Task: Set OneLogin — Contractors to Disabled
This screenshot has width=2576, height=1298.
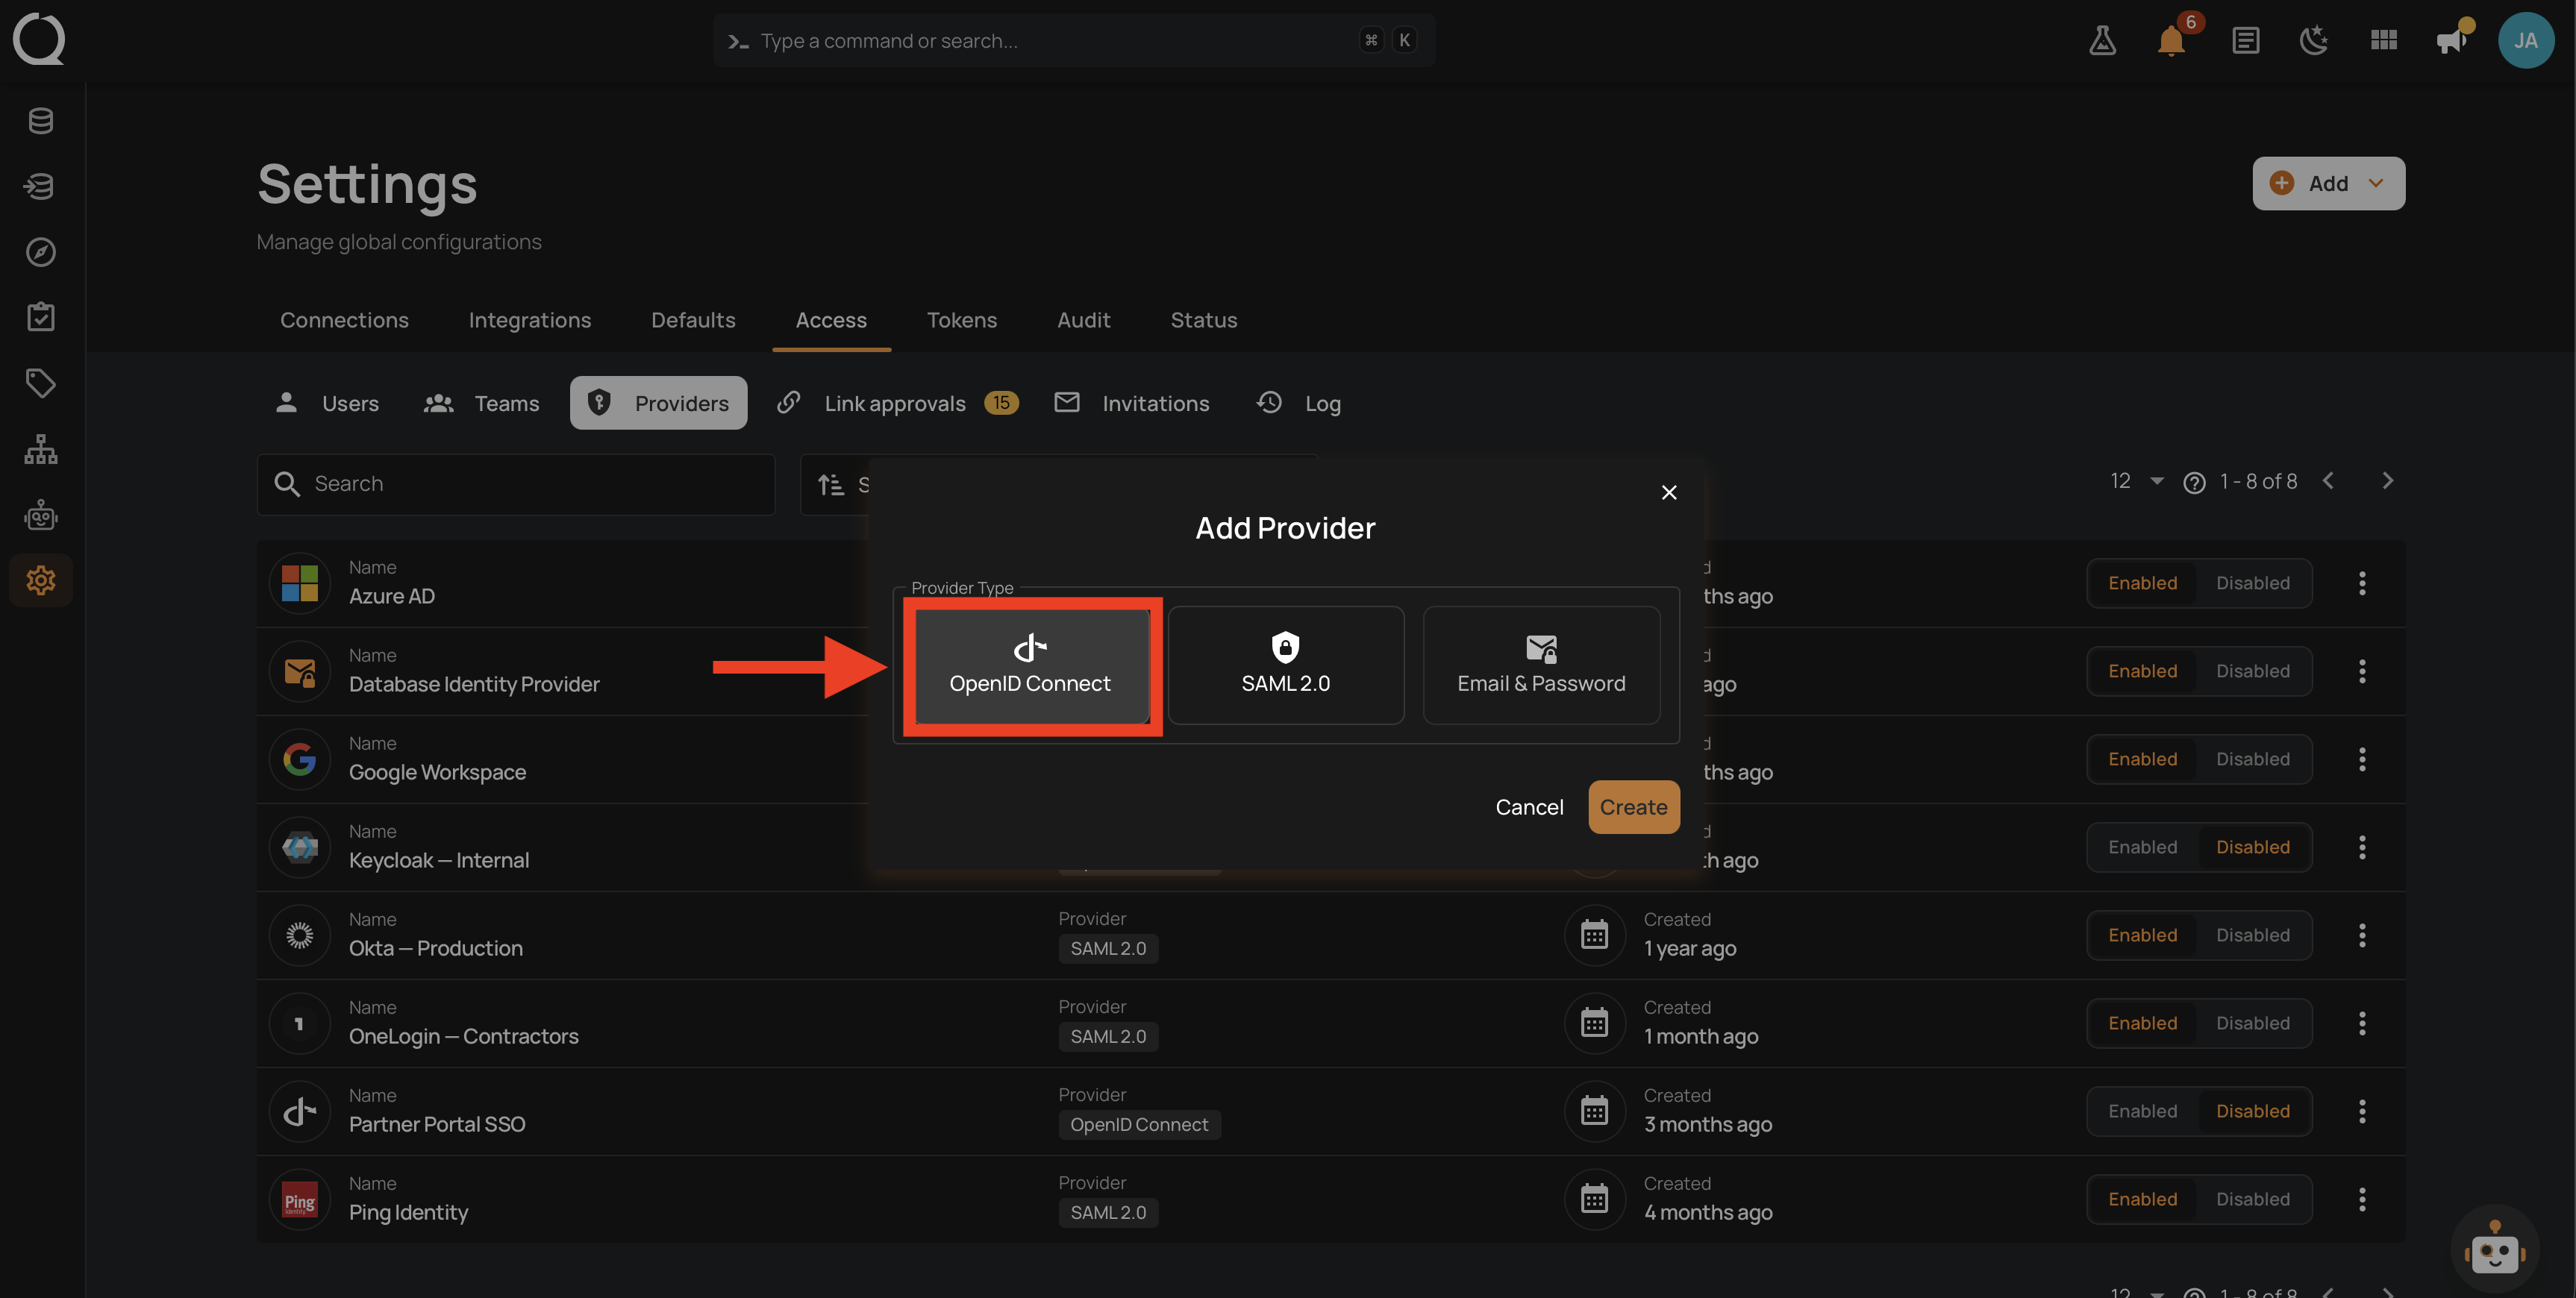Action: tap(2252, 1023)
